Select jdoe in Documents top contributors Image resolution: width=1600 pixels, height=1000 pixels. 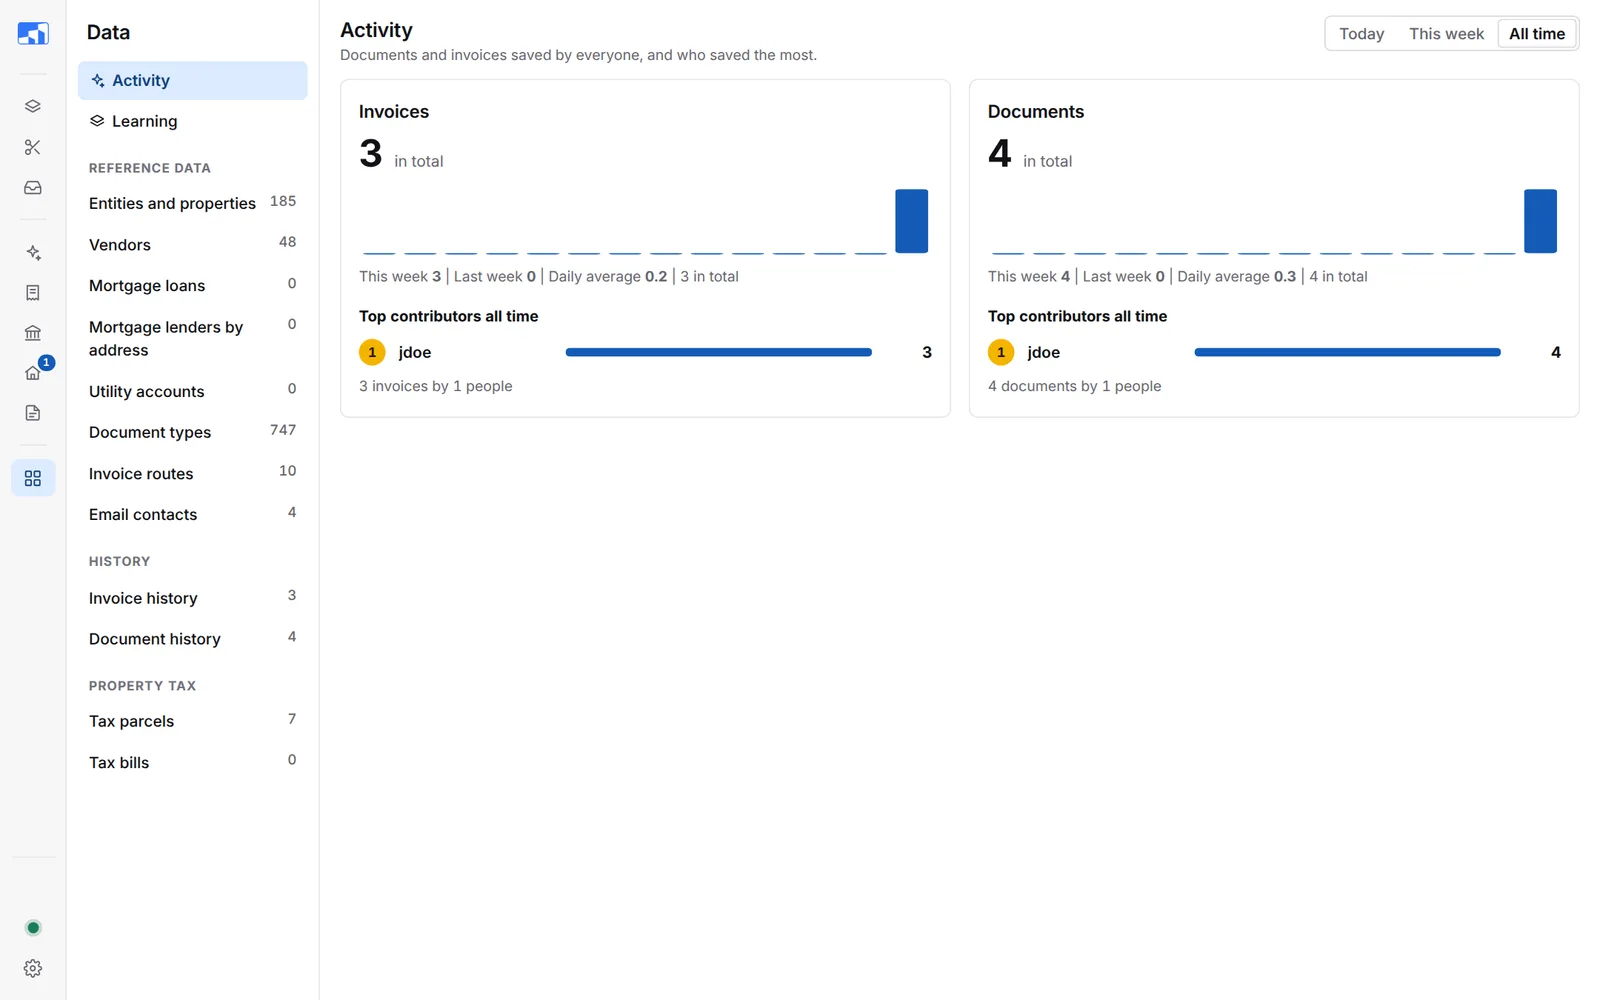tap(1043, 352)
